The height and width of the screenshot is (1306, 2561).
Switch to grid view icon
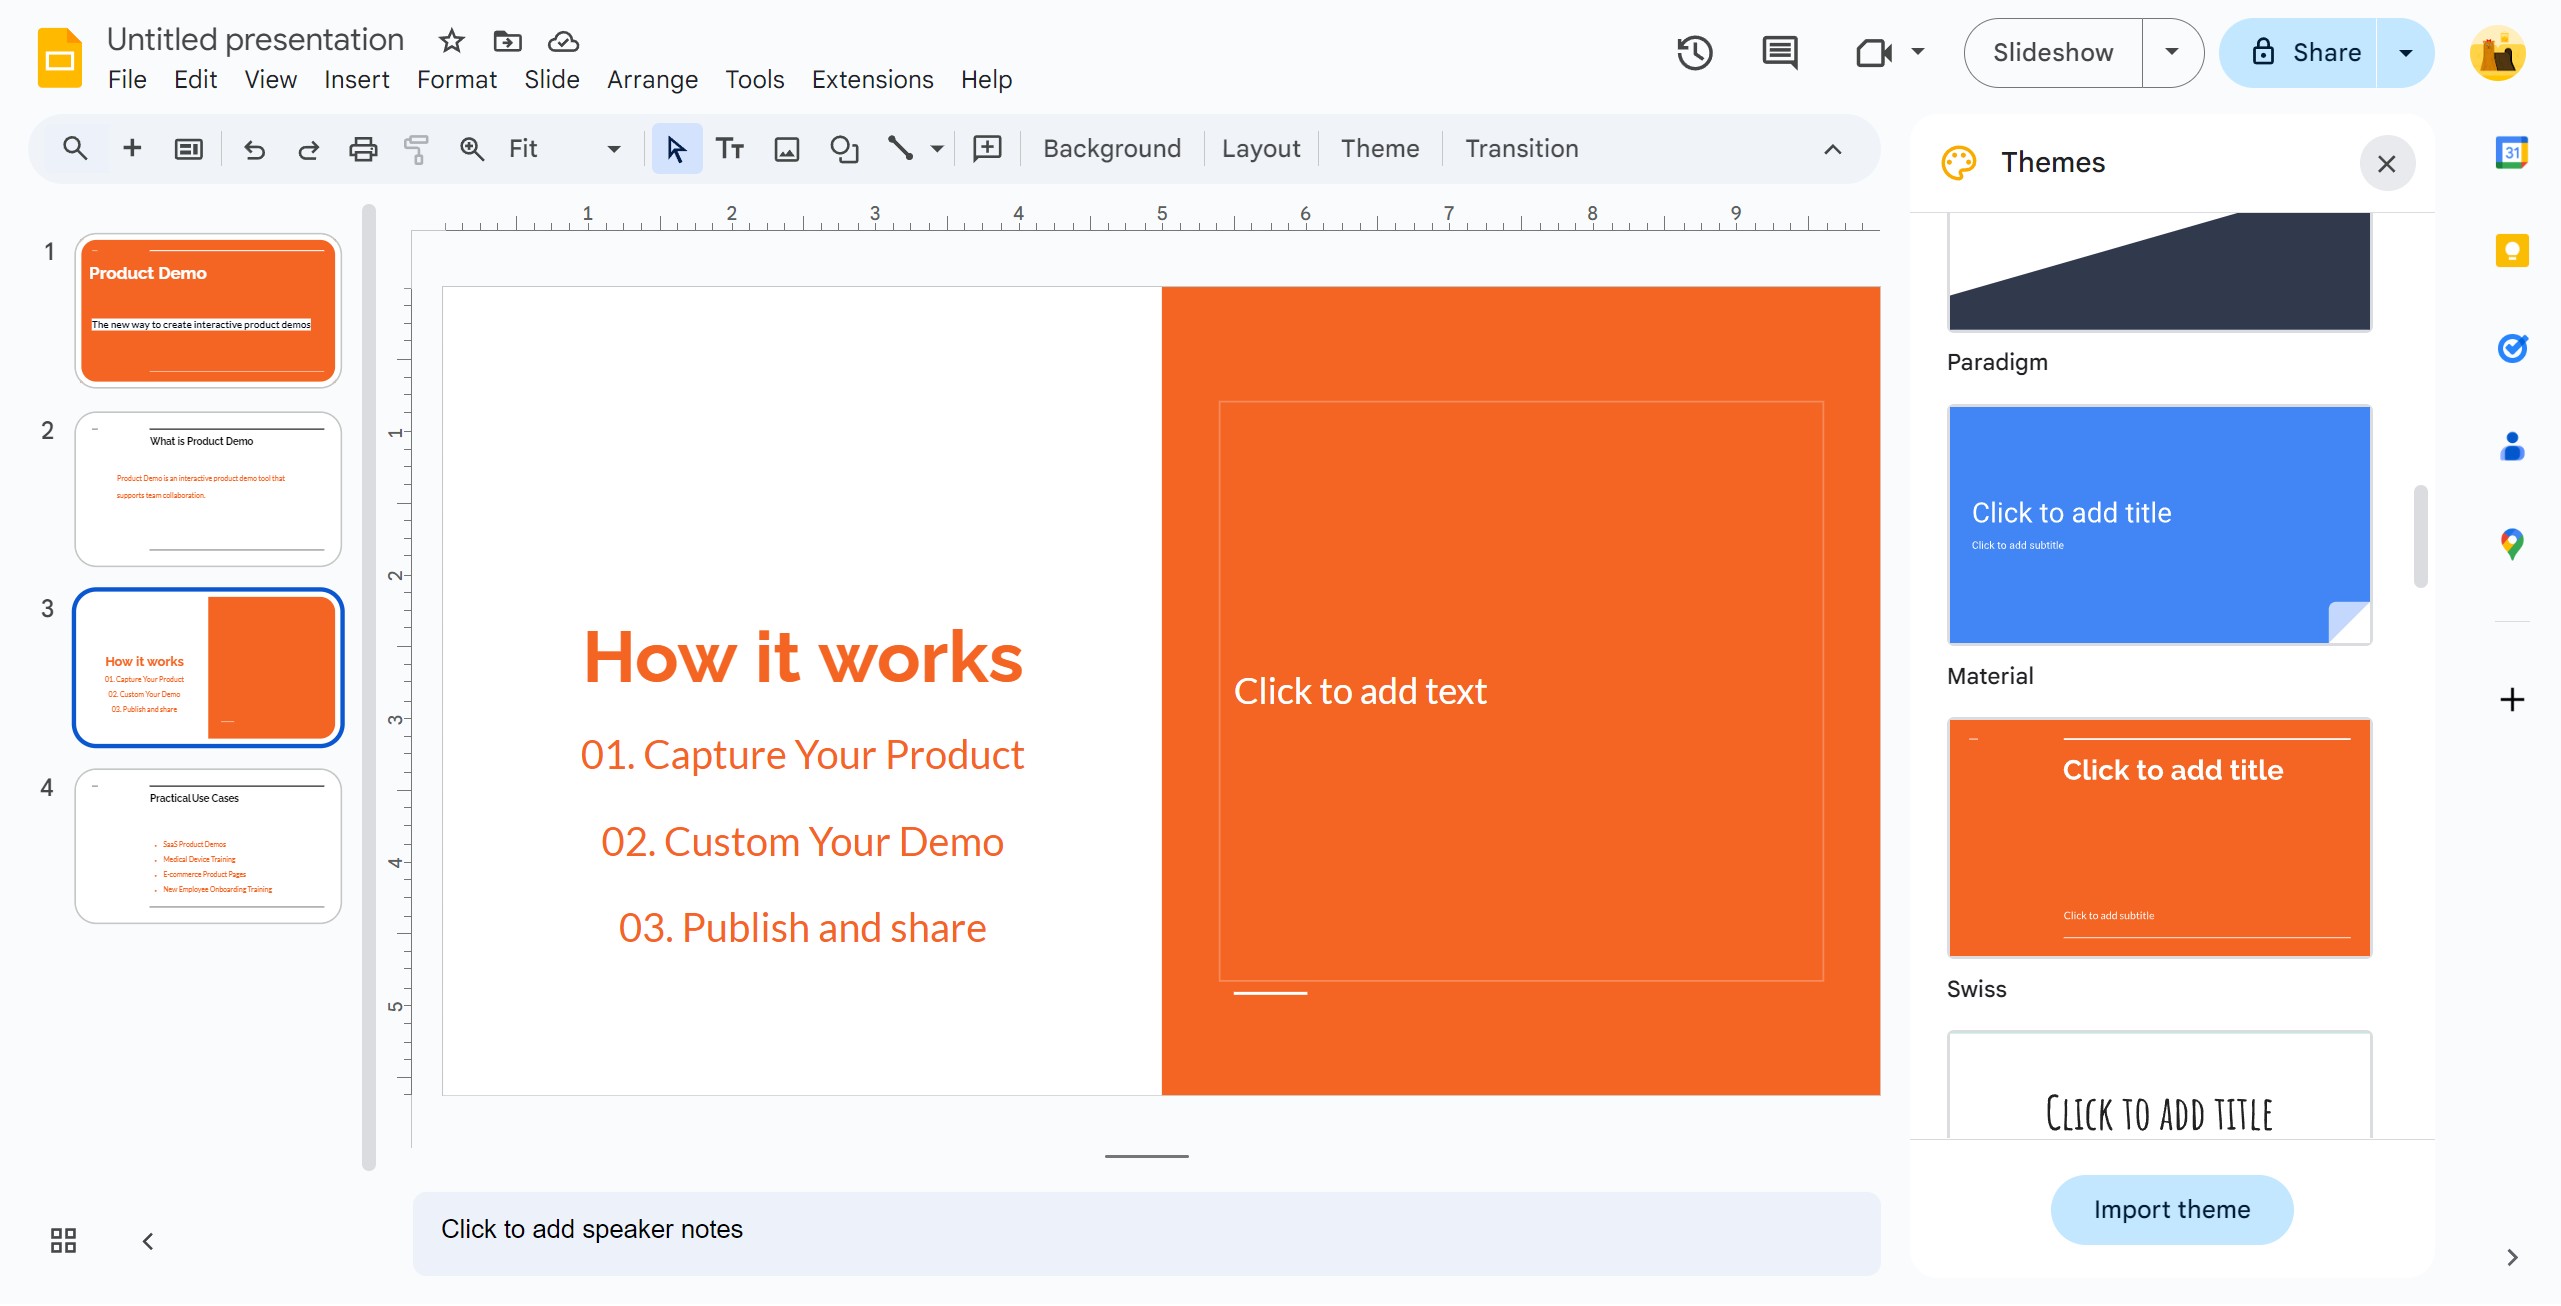tap(63, 1241)
